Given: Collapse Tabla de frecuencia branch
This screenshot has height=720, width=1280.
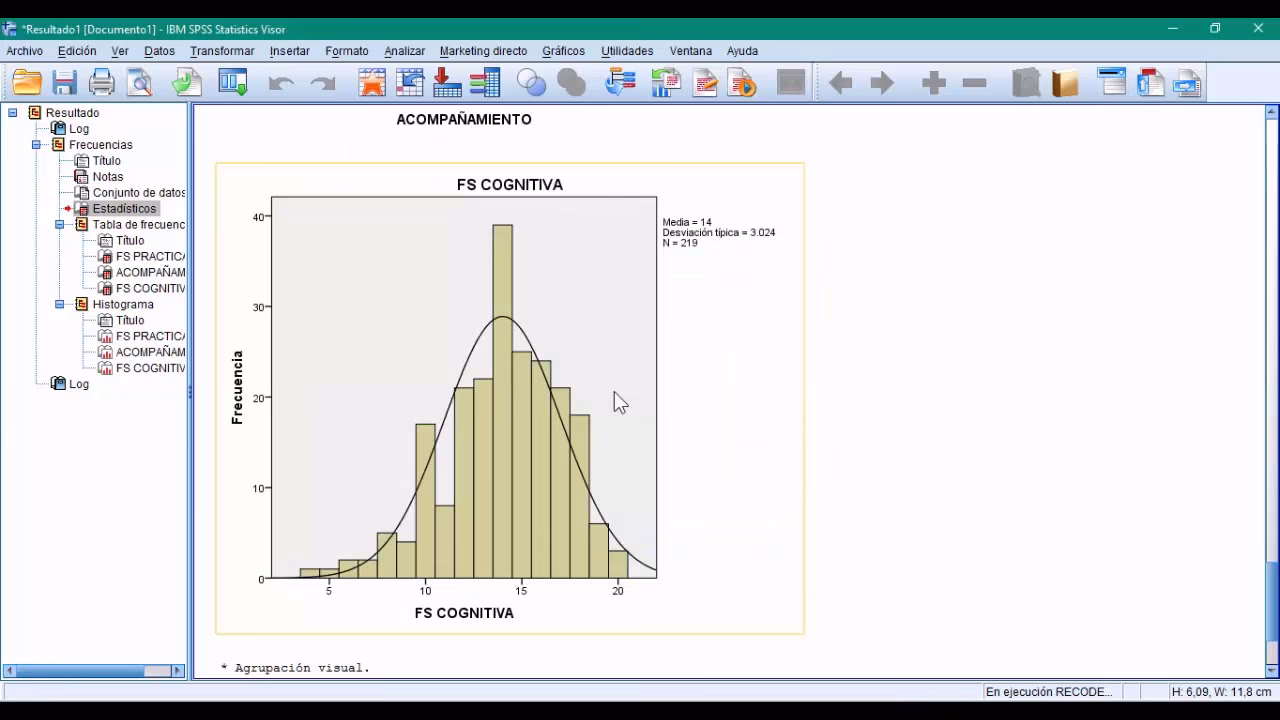Looking at the screenshot, I should click(60, 225).
